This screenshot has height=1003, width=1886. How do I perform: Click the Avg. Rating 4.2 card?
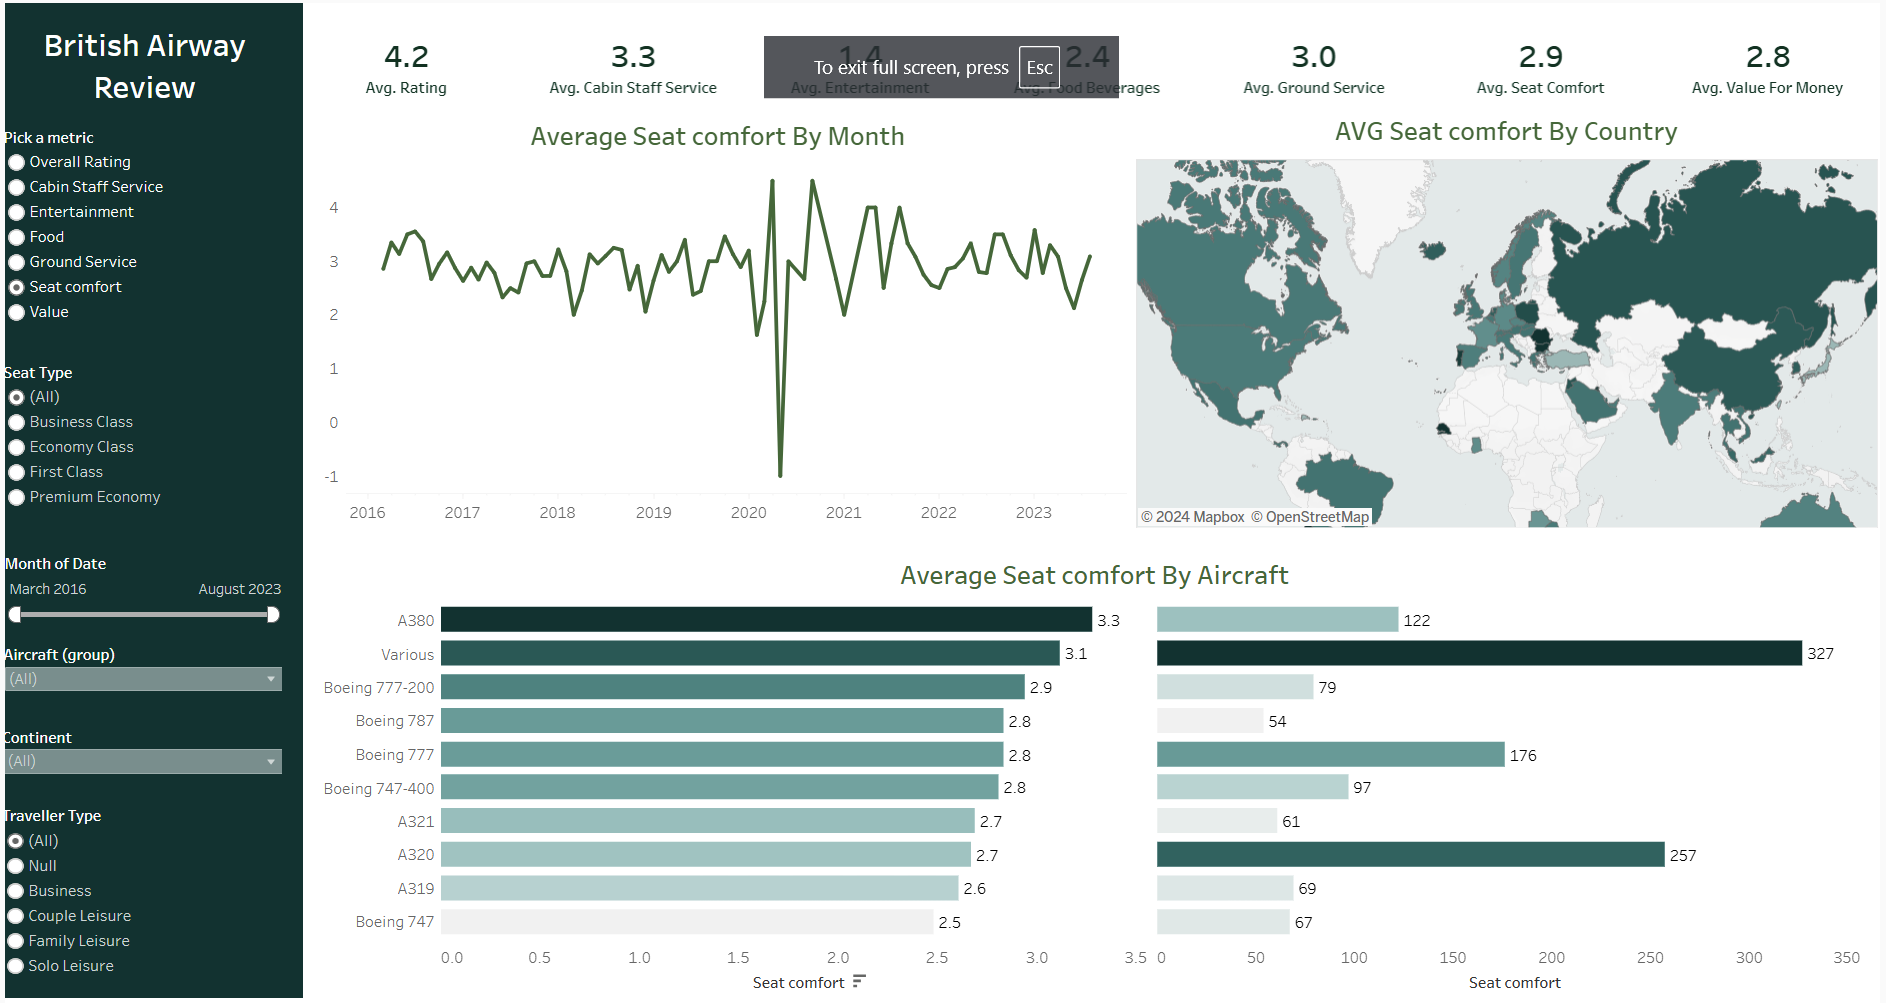406,68
